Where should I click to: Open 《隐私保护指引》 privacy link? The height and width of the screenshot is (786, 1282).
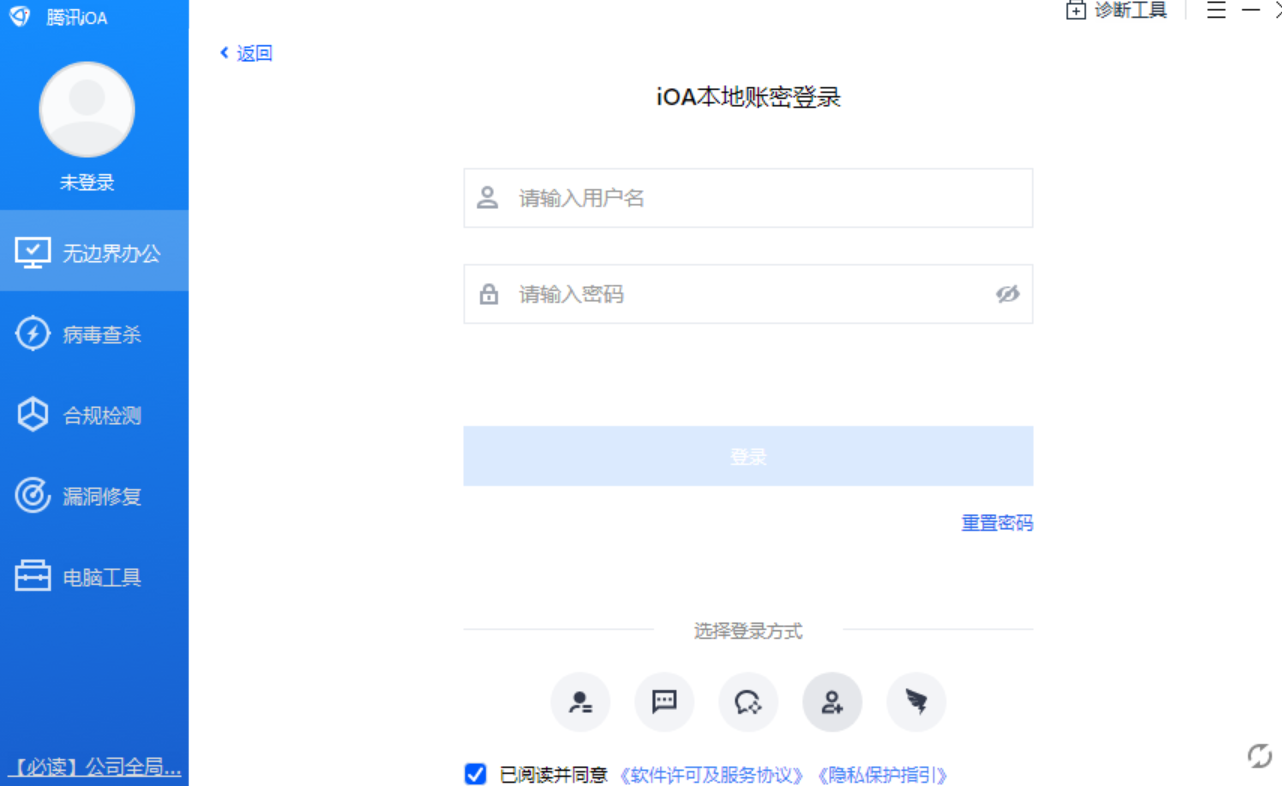(x=883, y=775)
